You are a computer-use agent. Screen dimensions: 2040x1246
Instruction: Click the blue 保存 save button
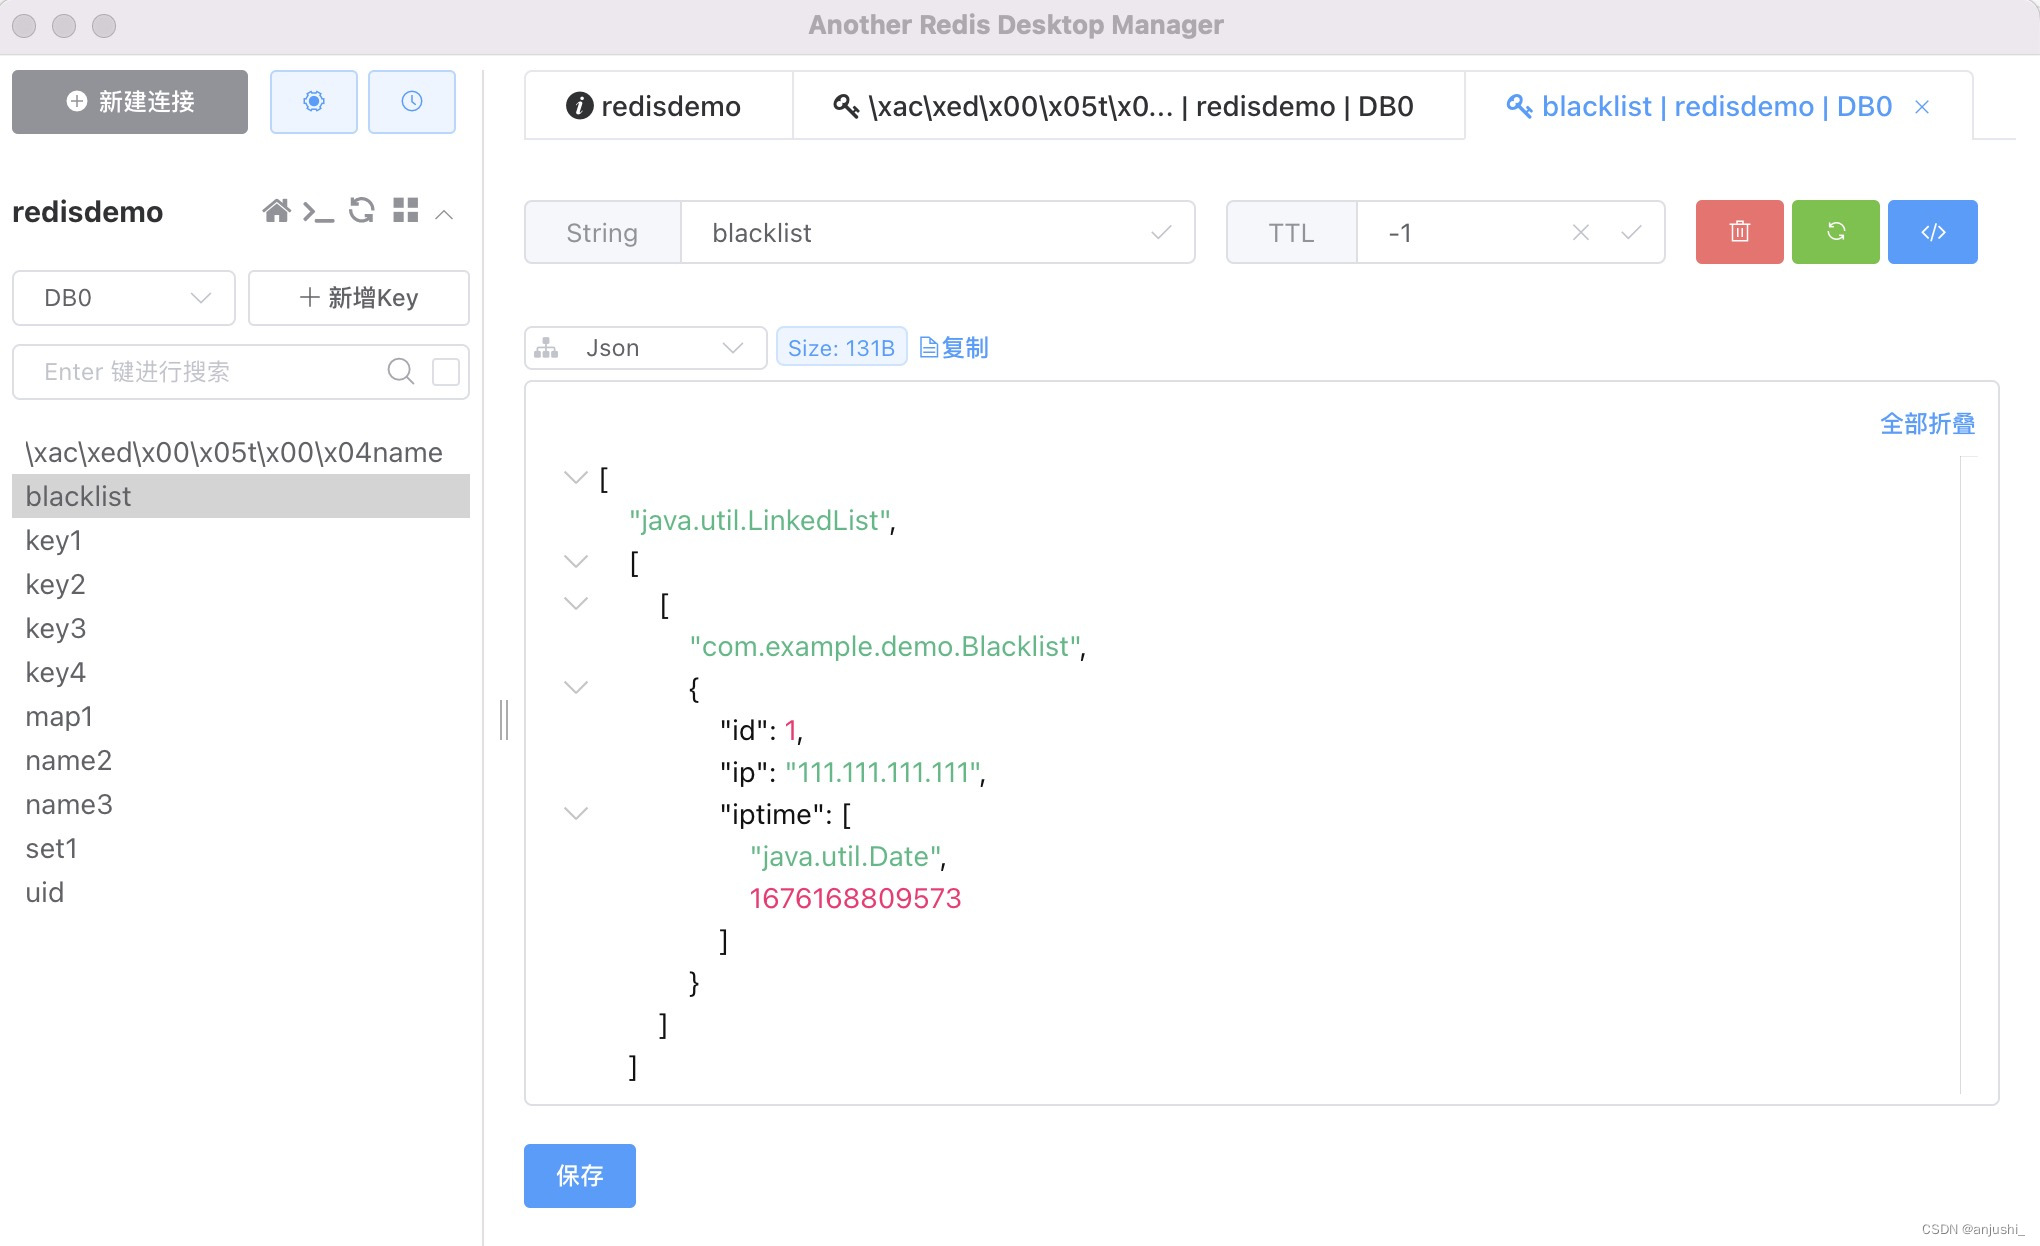point(579,1175)
